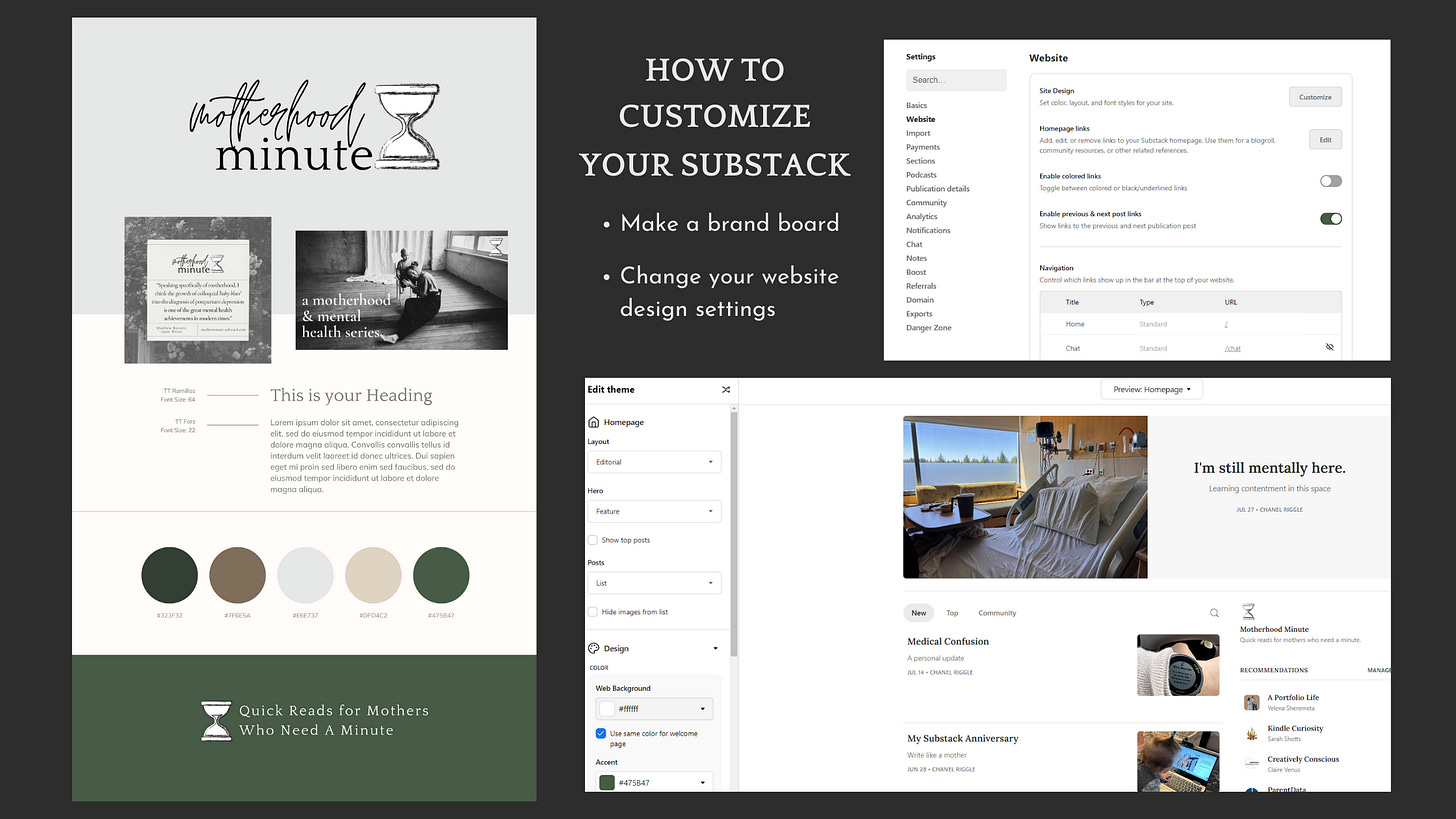Toggle the hidden-eye icon in the Chat row

[x=1330, y=347]
